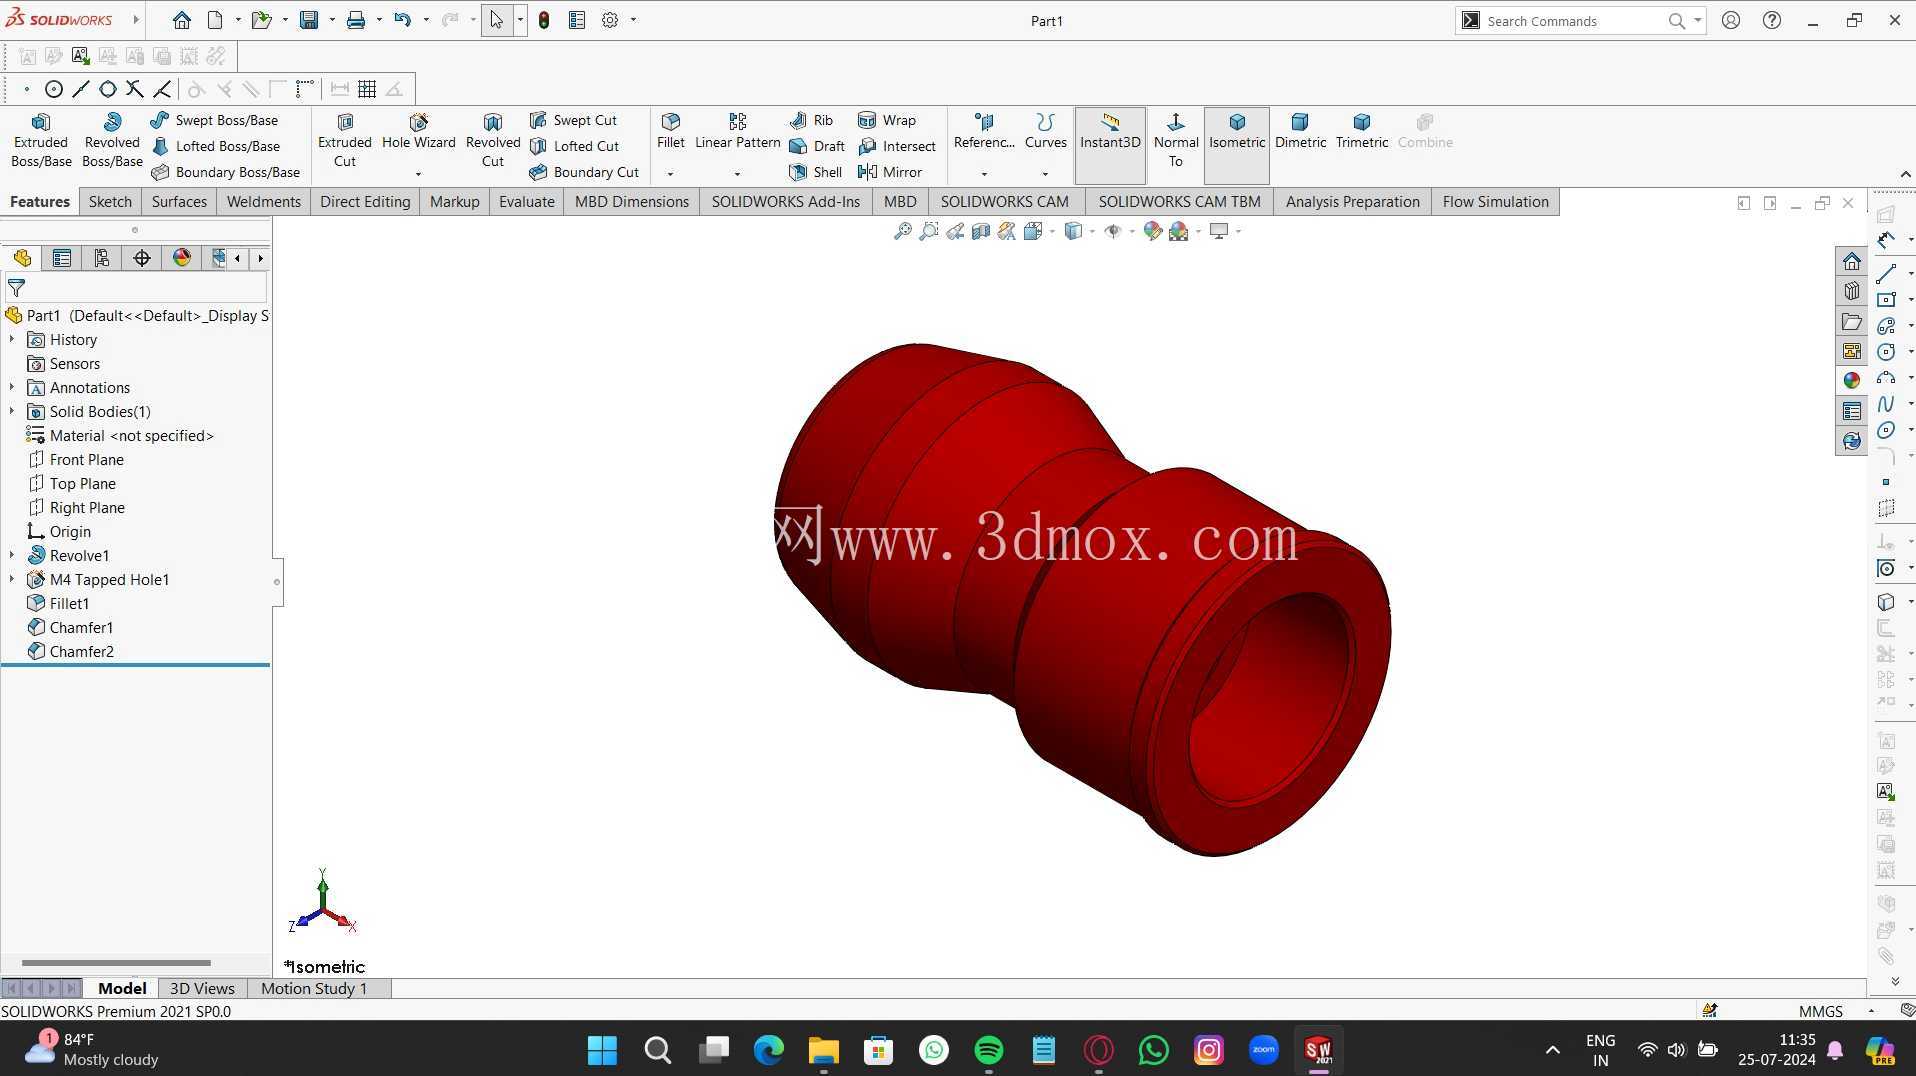This screenshot has width=1916, height=1076.
Task: Select the Front Plane item
Action: [86, 460]
